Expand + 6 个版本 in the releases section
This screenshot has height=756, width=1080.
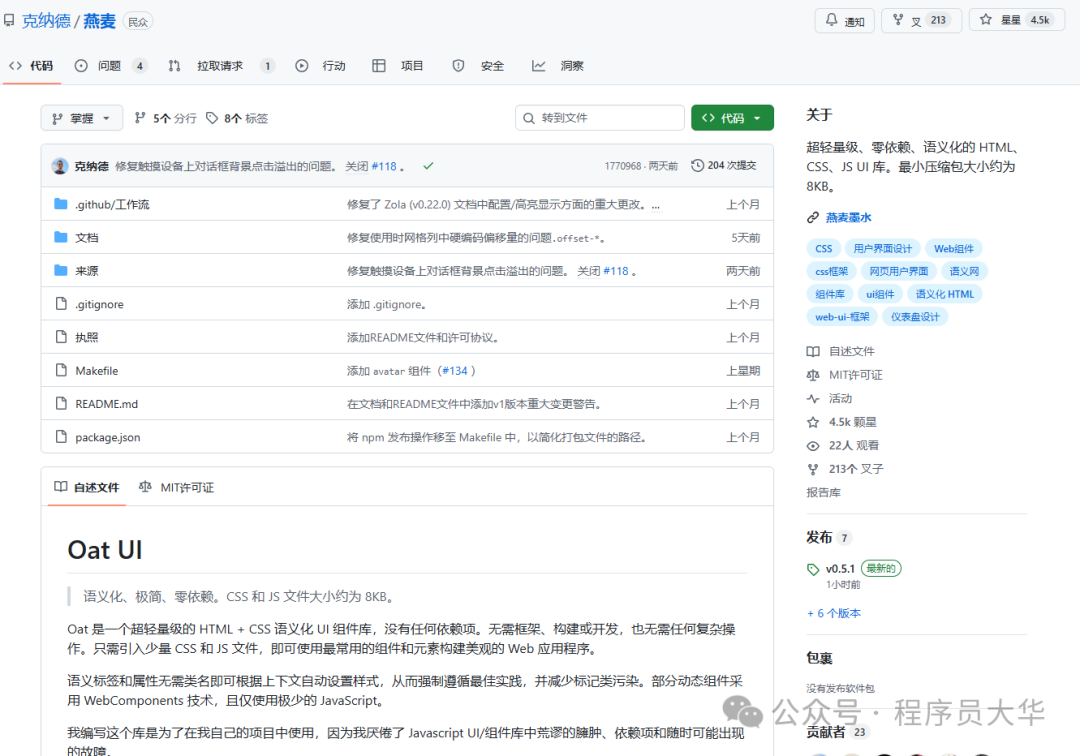[833, 613]
